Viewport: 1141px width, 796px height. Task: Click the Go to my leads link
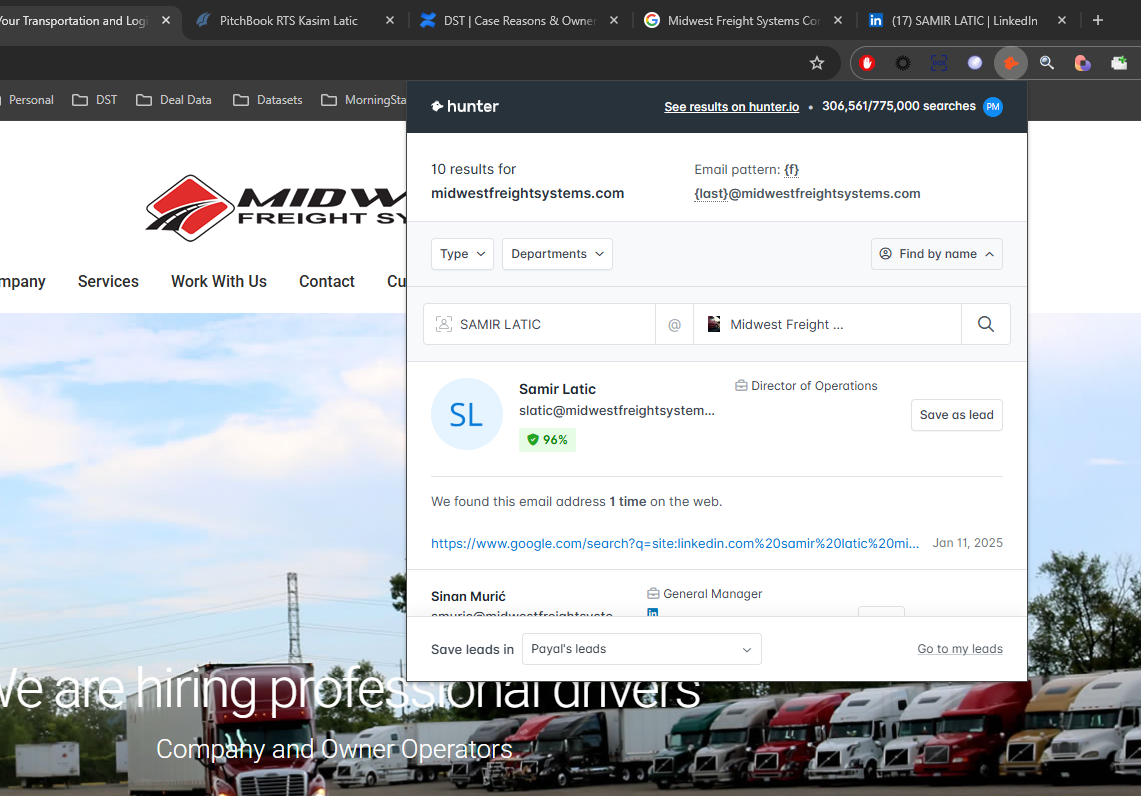(x=959, y=649)
